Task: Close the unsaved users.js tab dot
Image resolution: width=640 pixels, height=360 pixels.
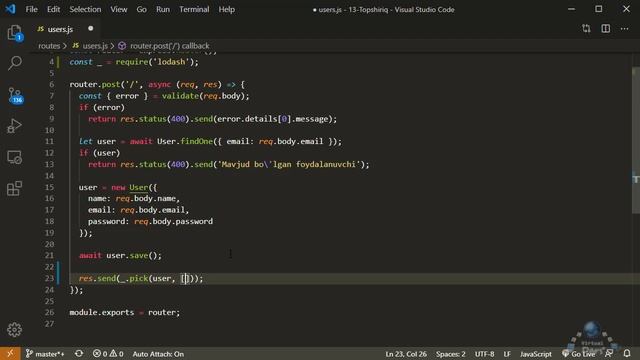Action: [x=91, y=29]
